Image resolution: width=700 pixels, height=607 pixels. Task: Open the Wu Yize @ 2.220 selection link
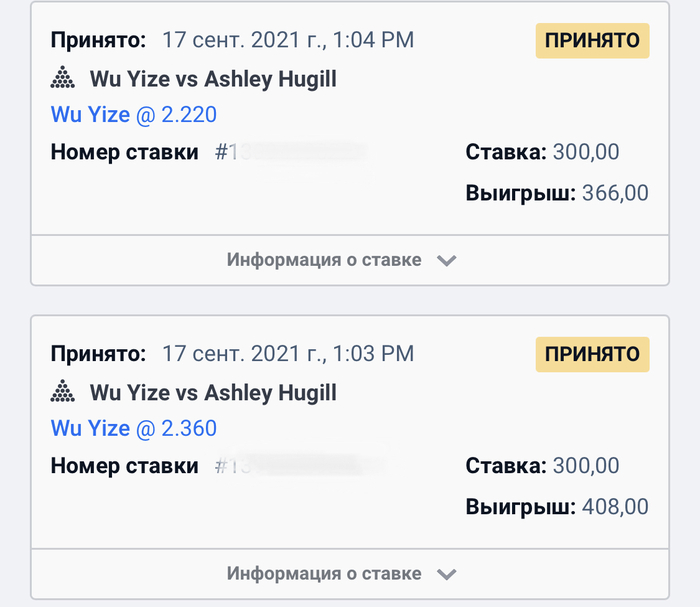pyautogui.click(x=134, y=115)
